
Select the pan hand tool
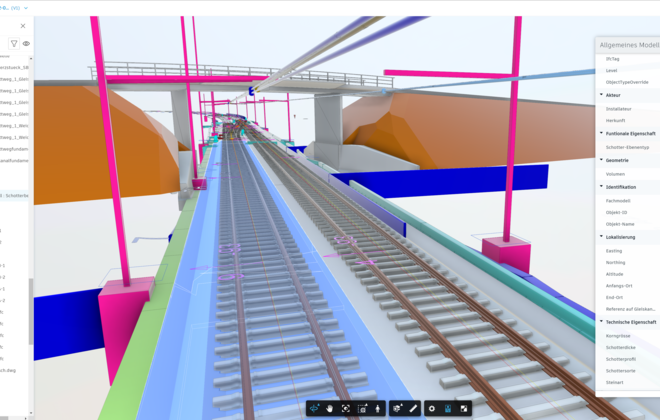[329, 408]
